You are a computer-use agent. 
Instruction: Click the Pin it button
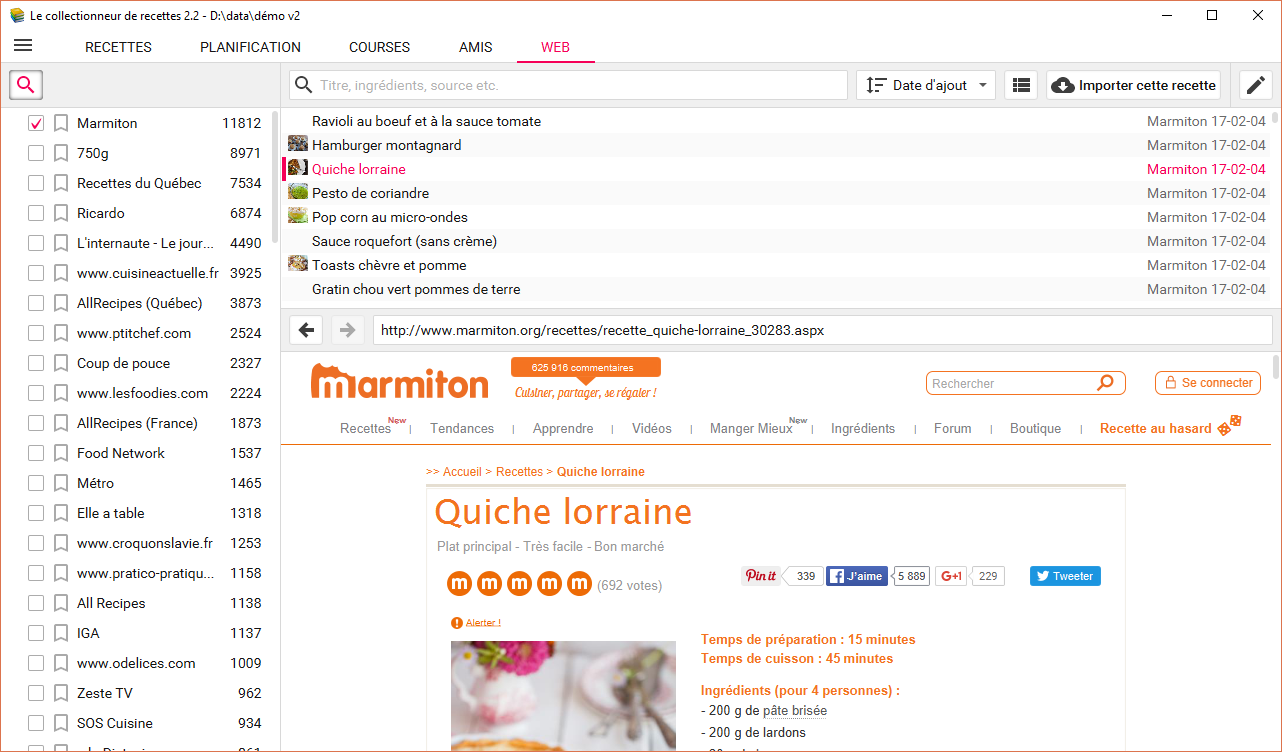tap(760, 576)
